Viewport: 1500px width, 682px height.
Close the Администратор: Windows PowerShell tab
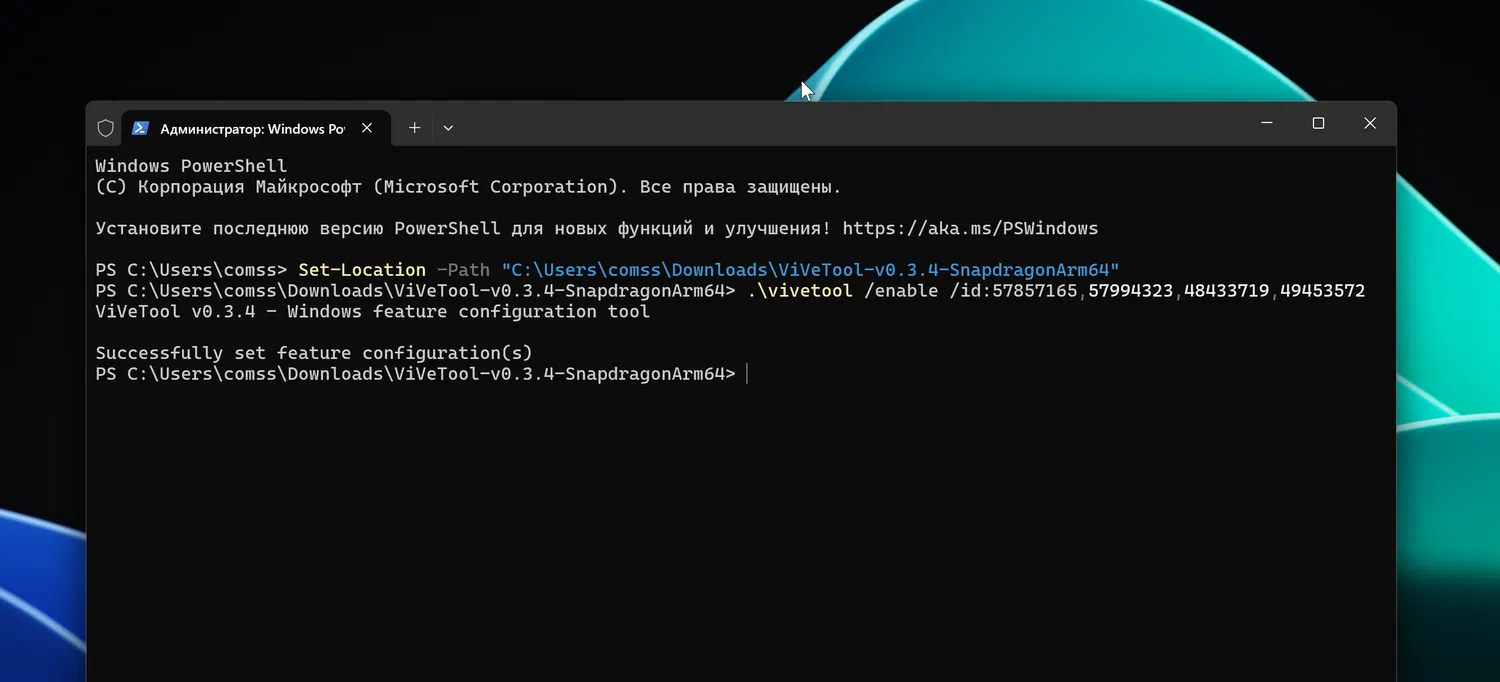coord(367,128)
